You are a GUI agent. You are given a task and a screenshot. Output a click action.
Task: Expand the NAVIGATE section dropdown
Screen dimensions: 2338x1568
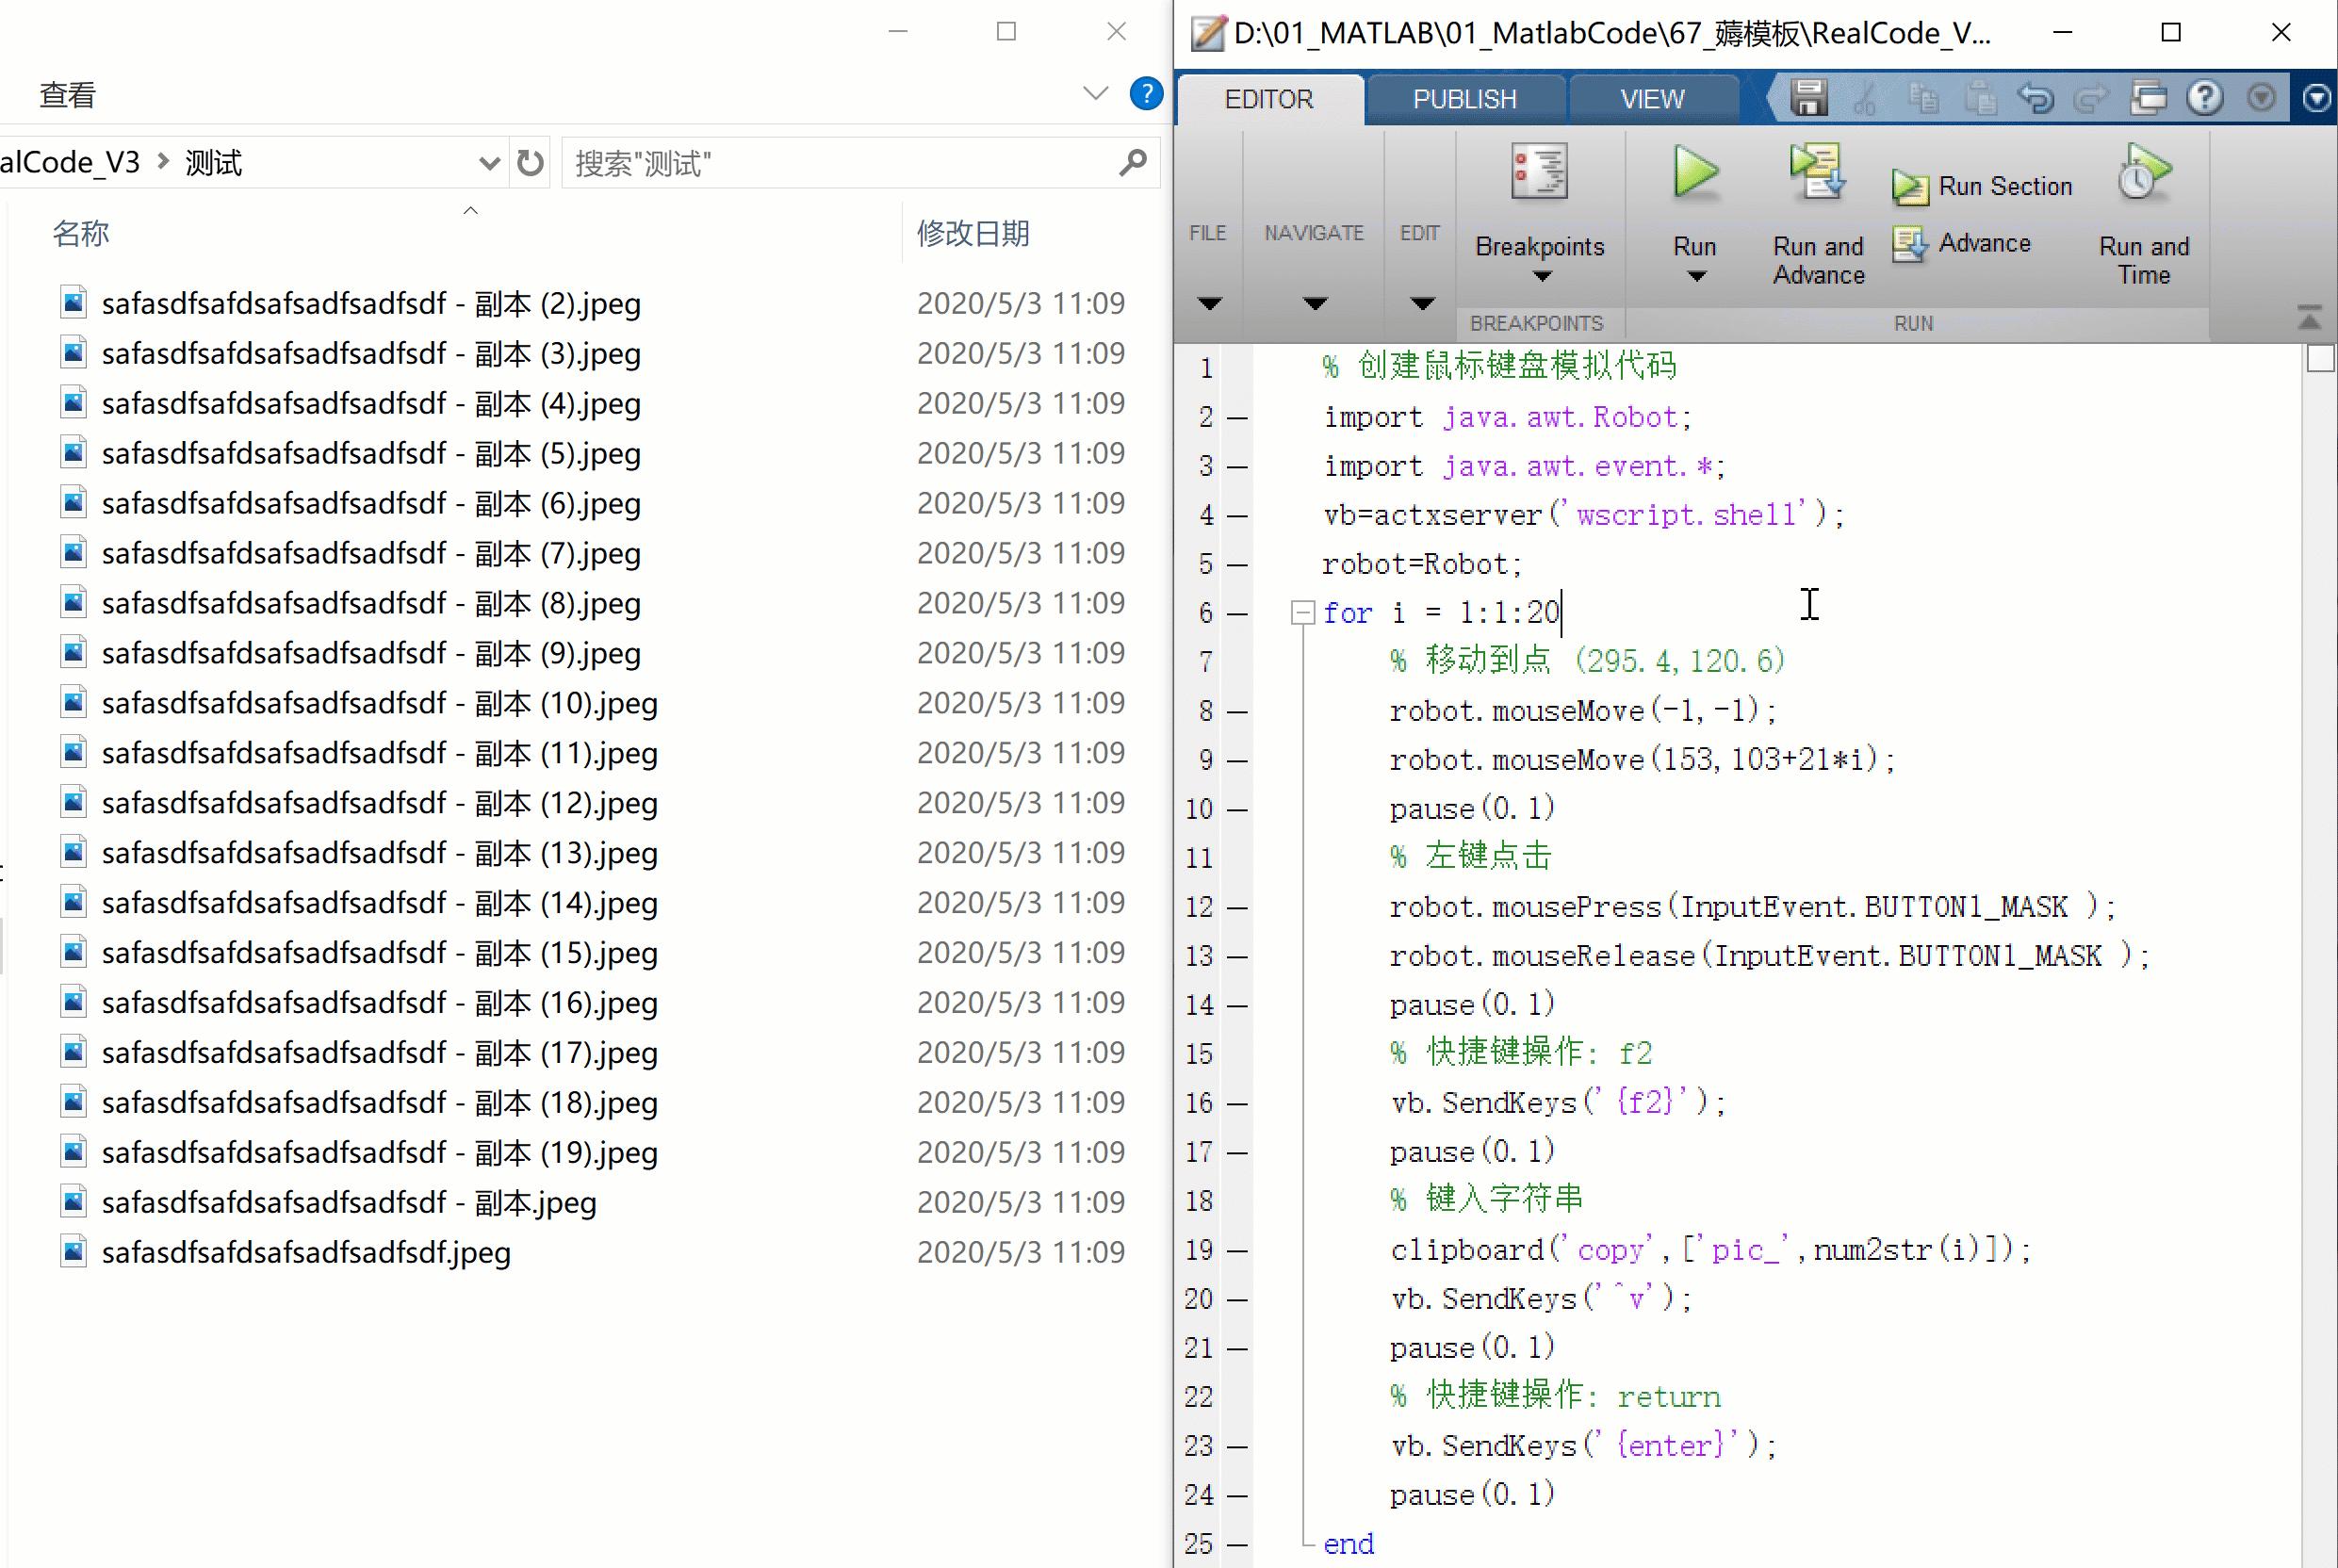coord(1315,303)
